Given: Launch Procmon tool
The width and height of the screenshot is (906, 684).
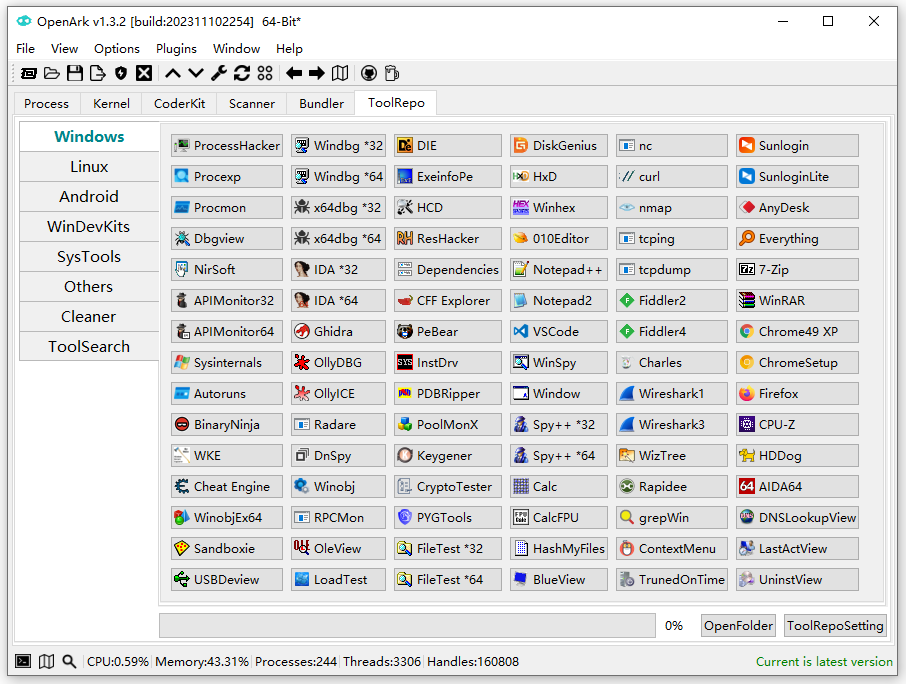Looking at the screenshot, I should (226, 207).
